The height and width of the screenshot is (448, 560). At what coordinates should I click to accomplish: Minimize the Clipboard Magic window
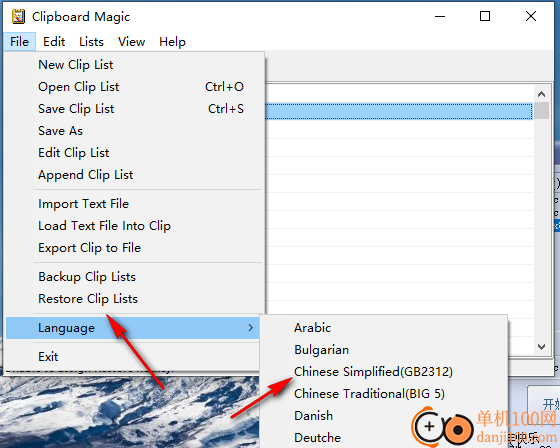[x=440, y=16]
